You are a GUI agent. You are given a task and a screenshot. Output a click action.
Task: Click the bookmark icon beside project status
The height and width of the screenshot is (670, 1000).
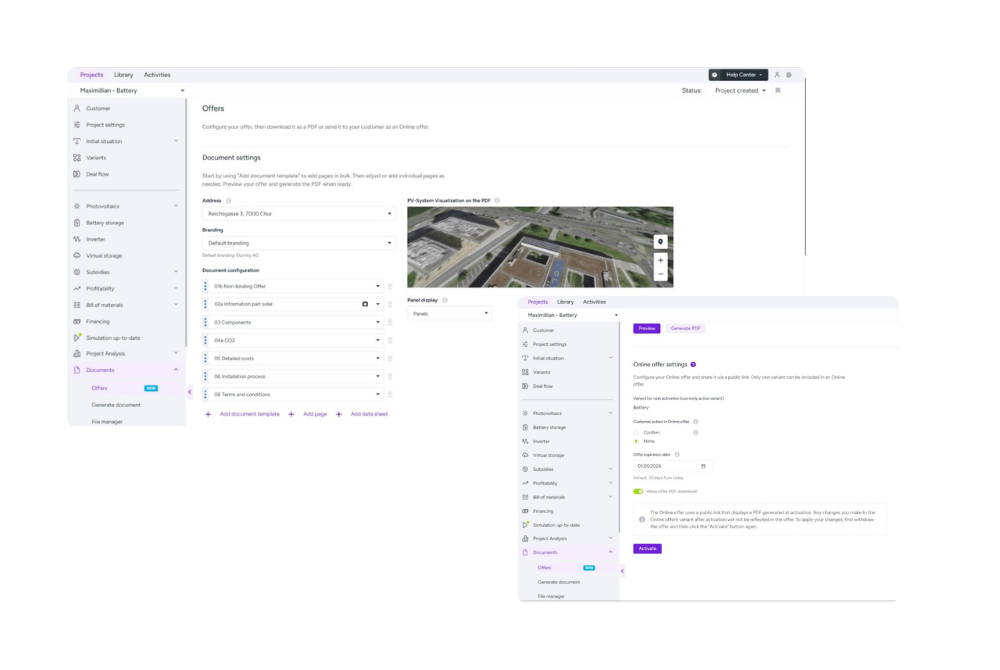777,91
